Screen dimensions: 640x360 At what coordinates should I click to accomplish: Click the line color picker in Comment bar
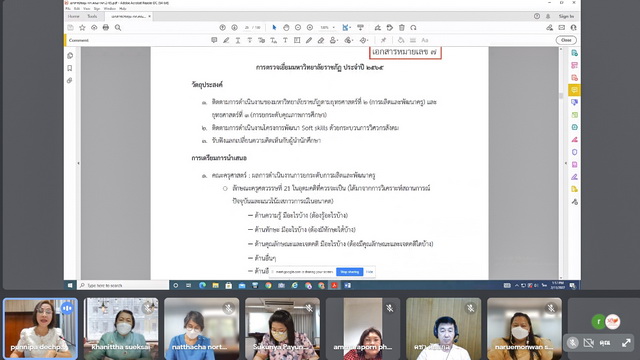[x=401, y=40]
